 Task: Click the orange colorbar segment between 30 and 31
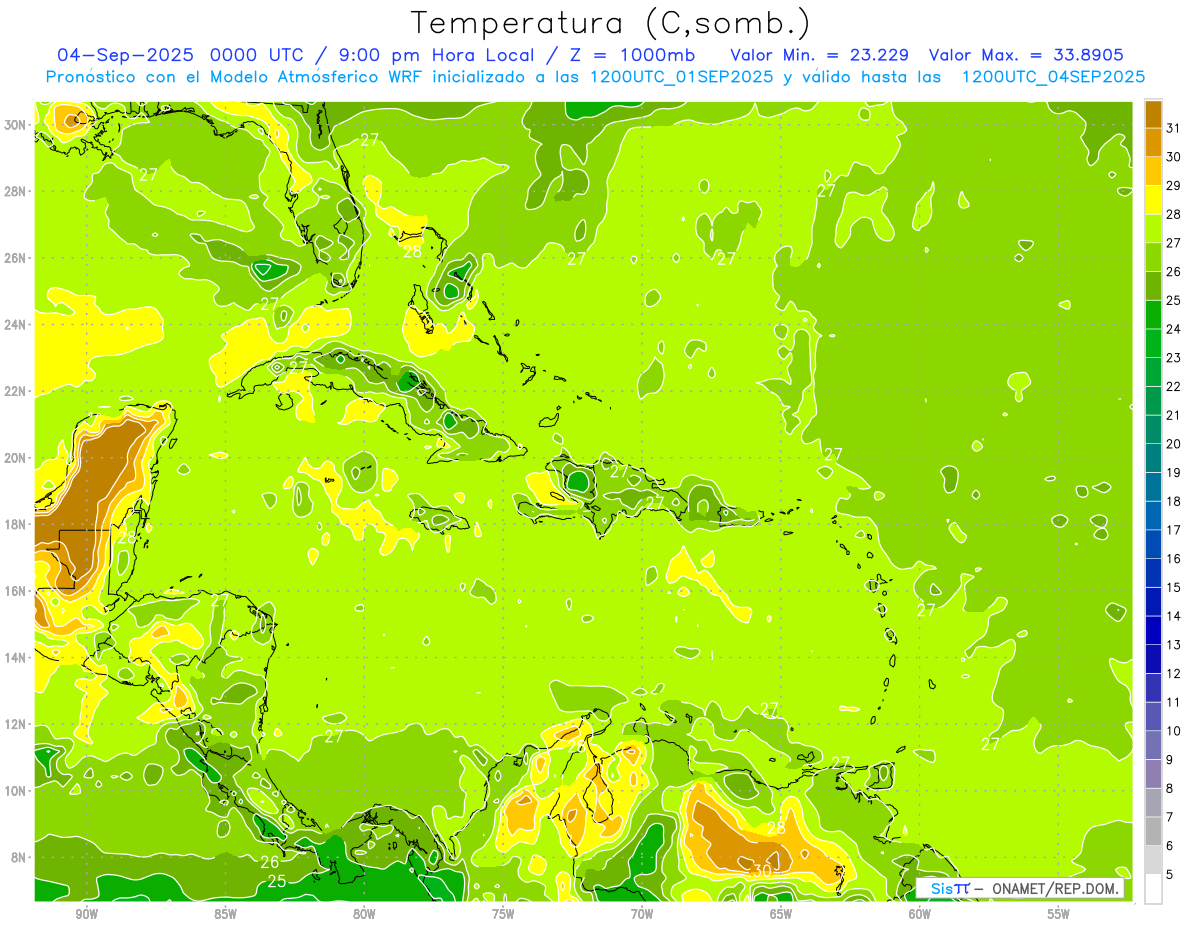coord(1153,143)
